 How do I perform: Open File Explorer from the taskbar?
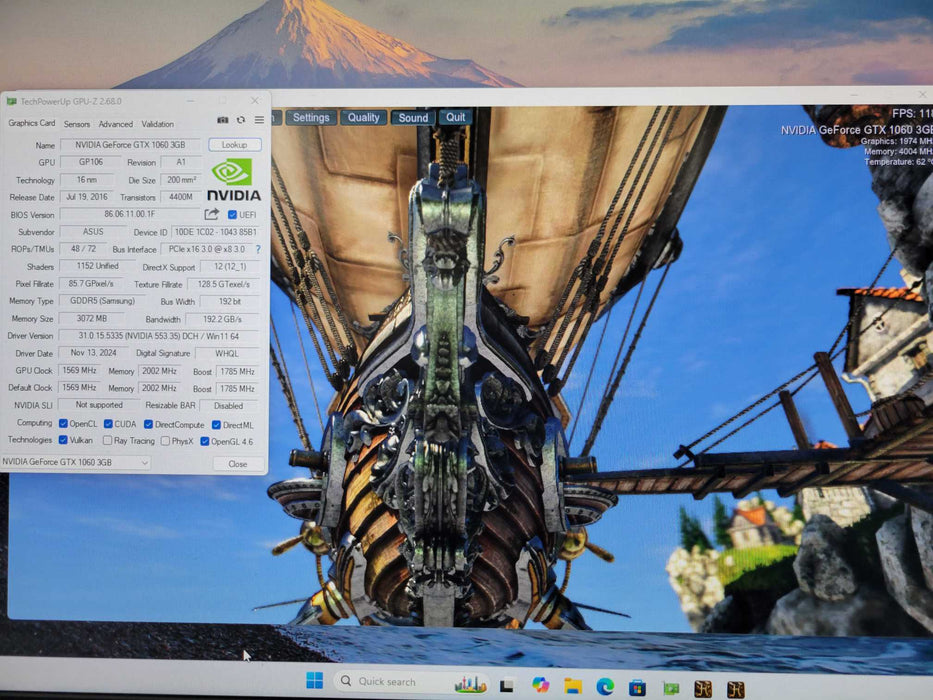(x=573, y=686)
